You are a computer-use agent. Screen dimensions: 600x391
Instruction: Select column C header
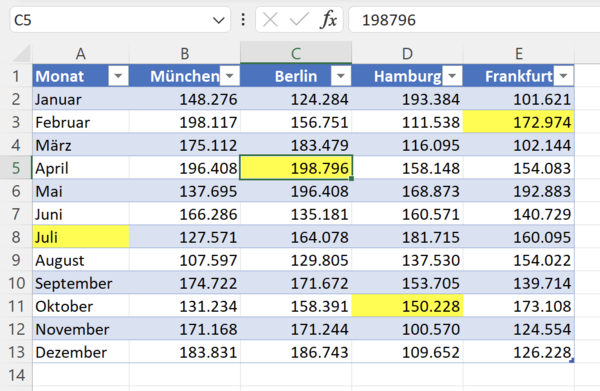pos(296,53)
